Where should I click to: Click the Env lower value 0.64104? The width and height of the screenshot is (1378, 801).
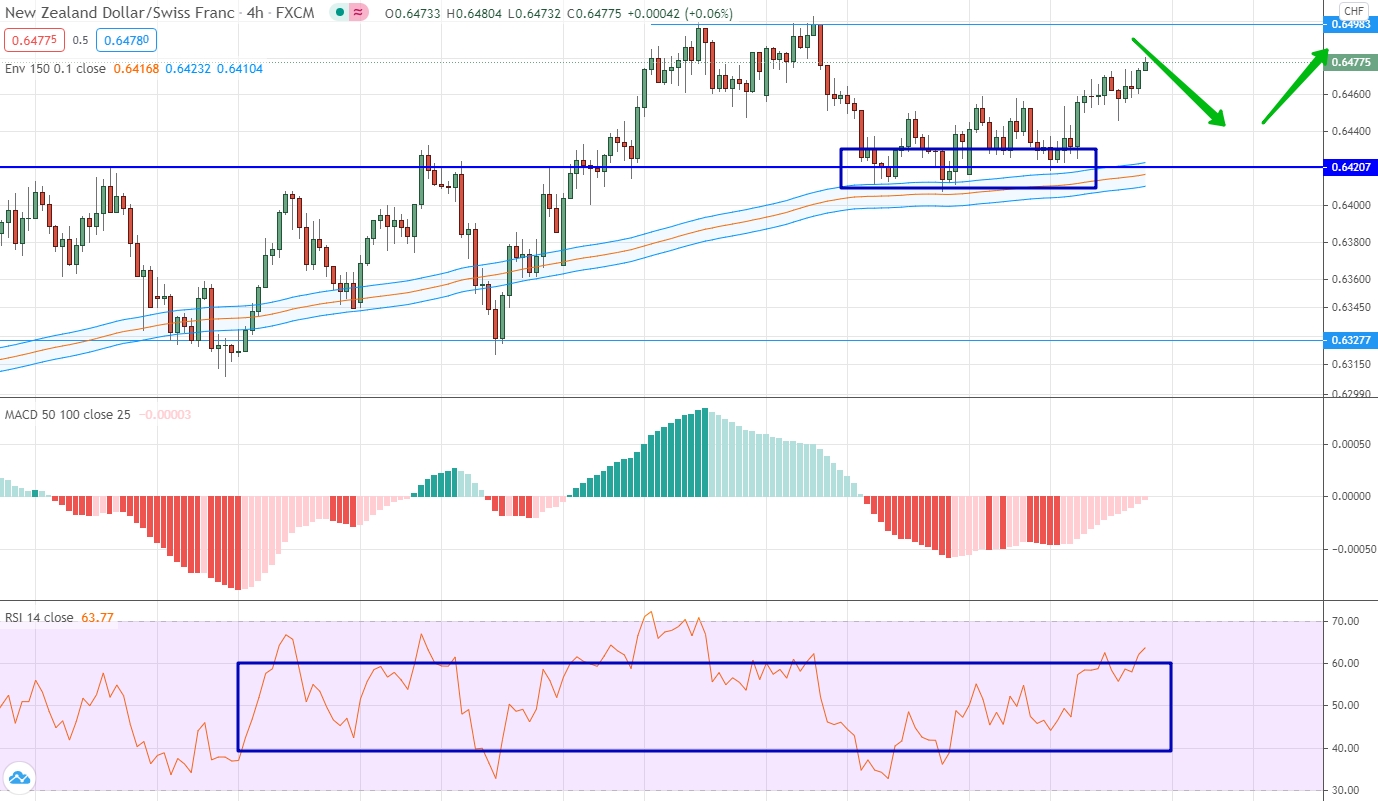click(239, 69)
